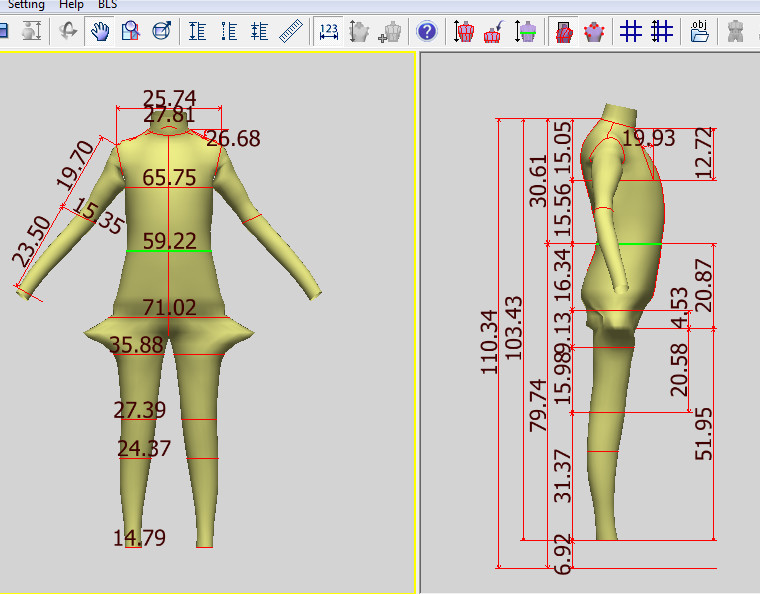Click the 110.34 total height dimension
Viewport: 760px width, 594px height.
pos(489,341)
